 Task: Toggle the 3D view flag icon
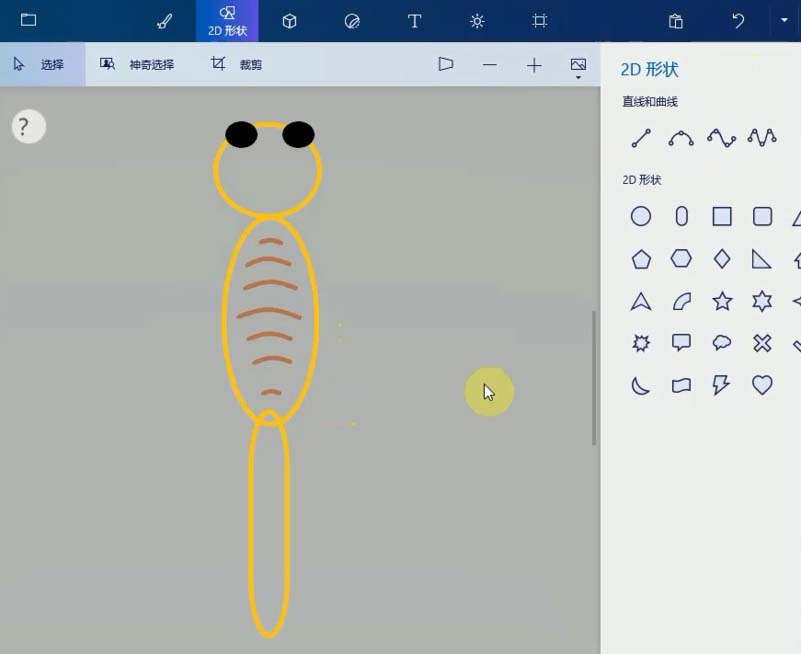point(445,64)
